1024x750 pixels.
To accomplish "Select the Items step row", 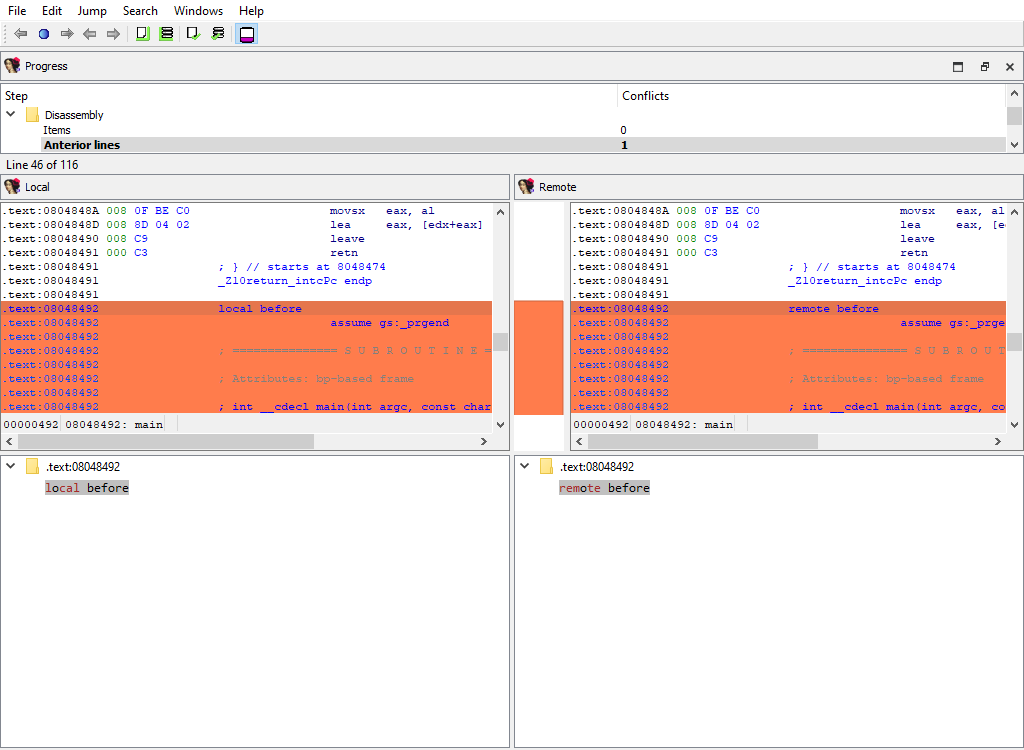I will [x=57, y=130].
